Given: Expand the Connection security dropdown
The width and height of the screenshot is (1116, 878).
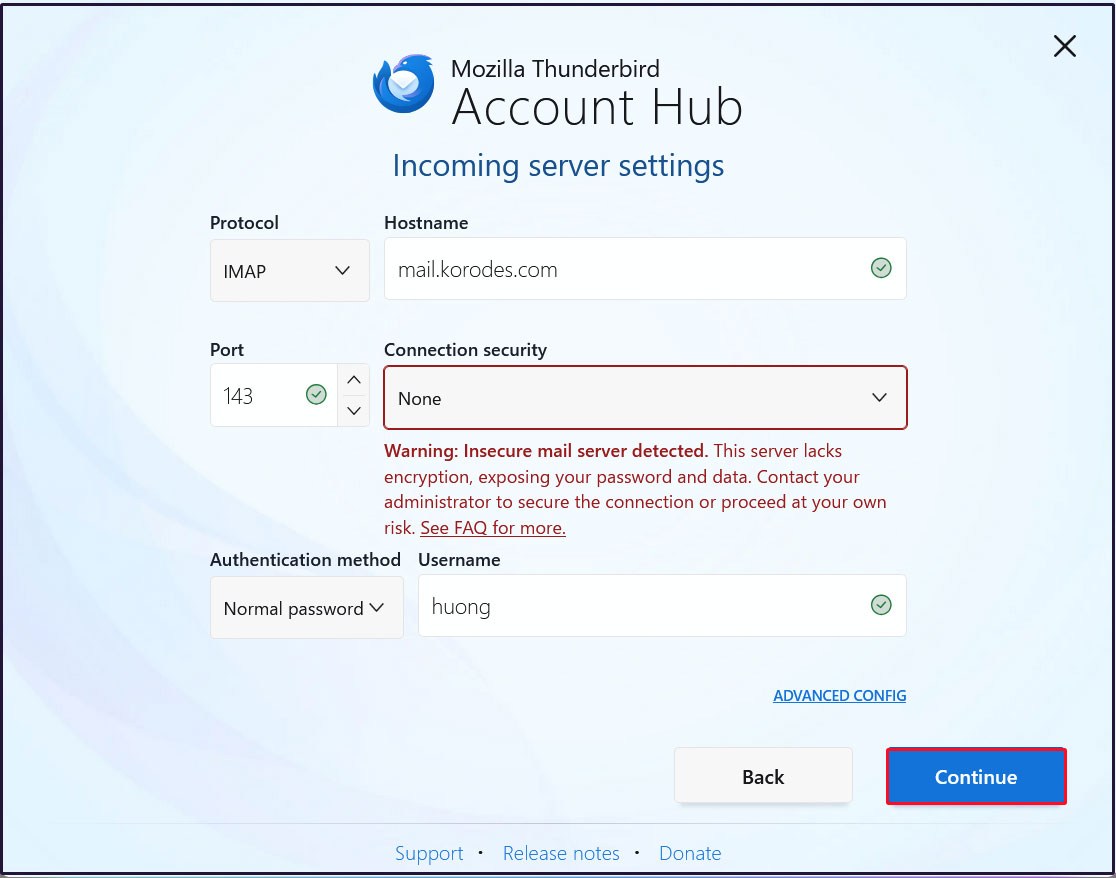Looking at the screenshot, I should pyautogui.click(x=645, y=398).
